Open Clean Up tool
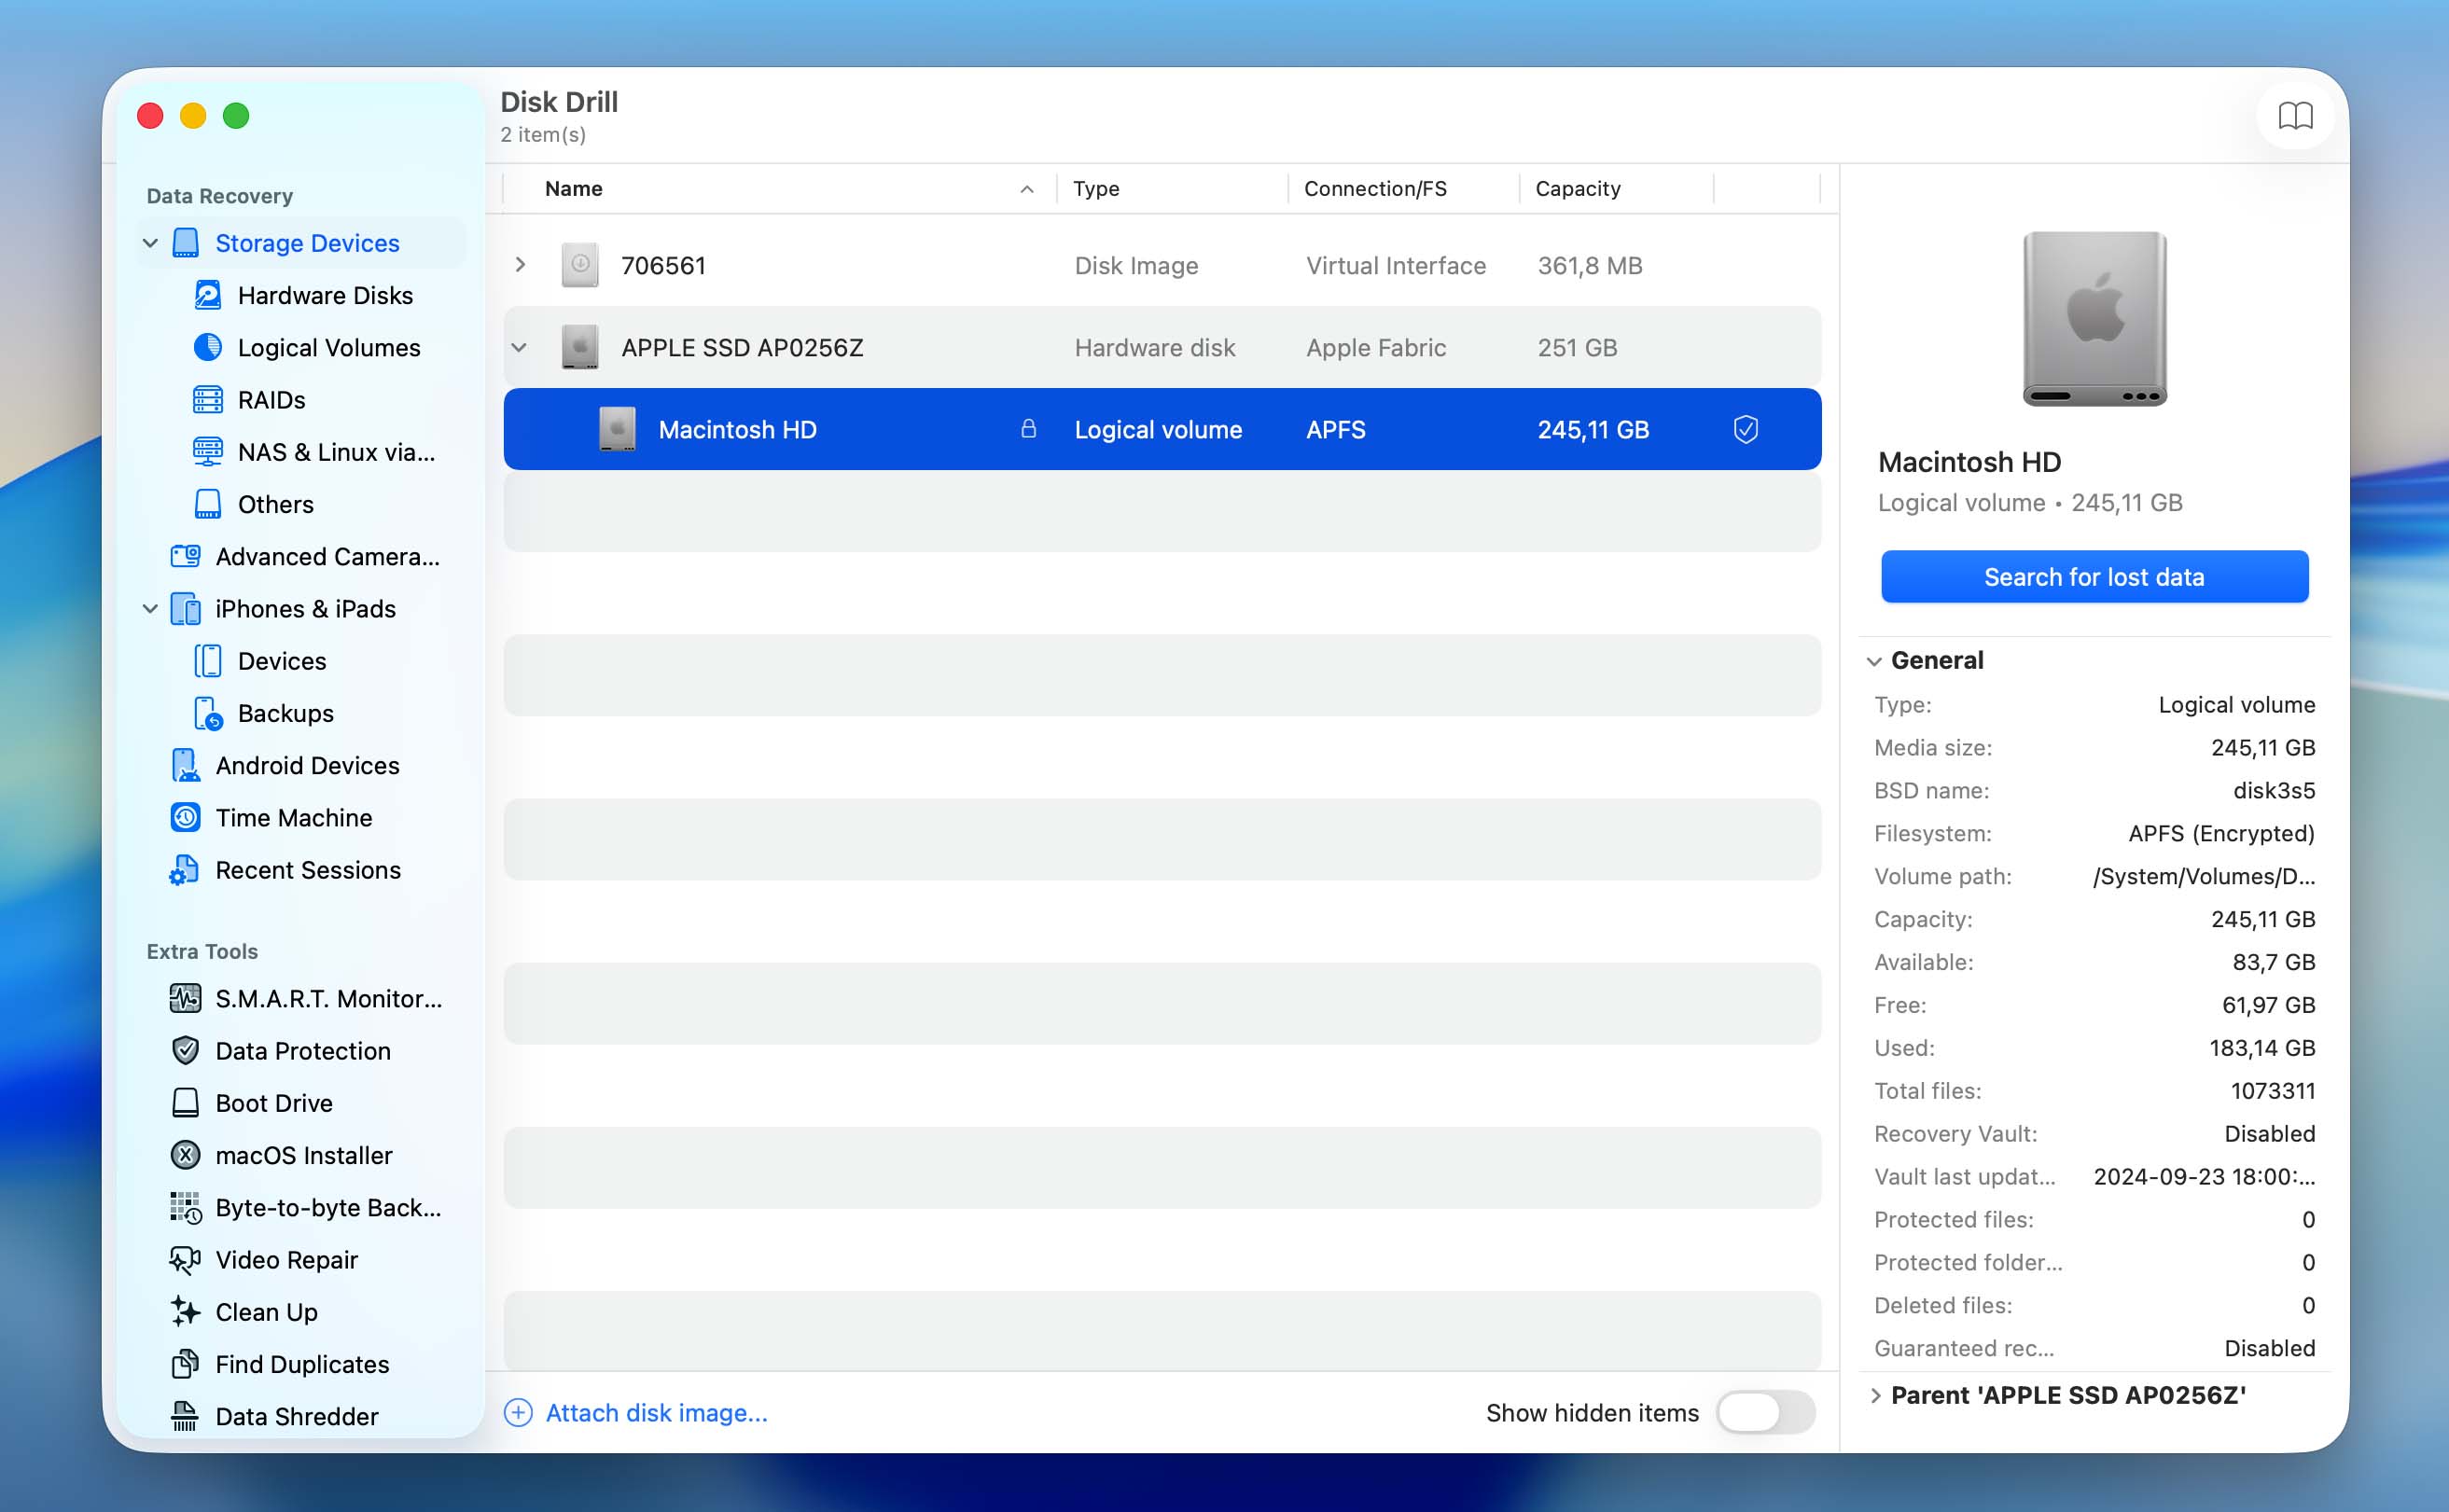Viewport: 2449px width, 1512px height. (266, 1311)
